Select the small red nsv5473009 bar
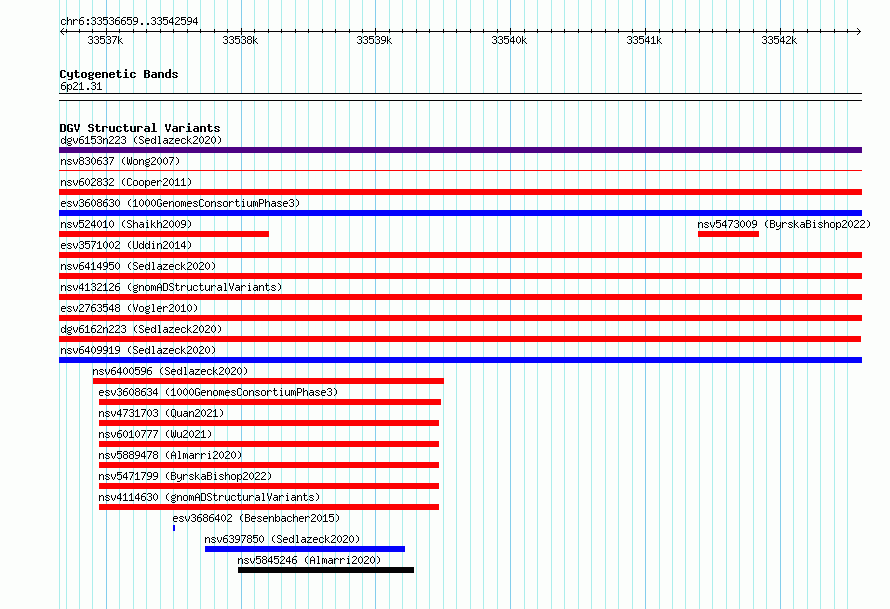 point(728,234)
